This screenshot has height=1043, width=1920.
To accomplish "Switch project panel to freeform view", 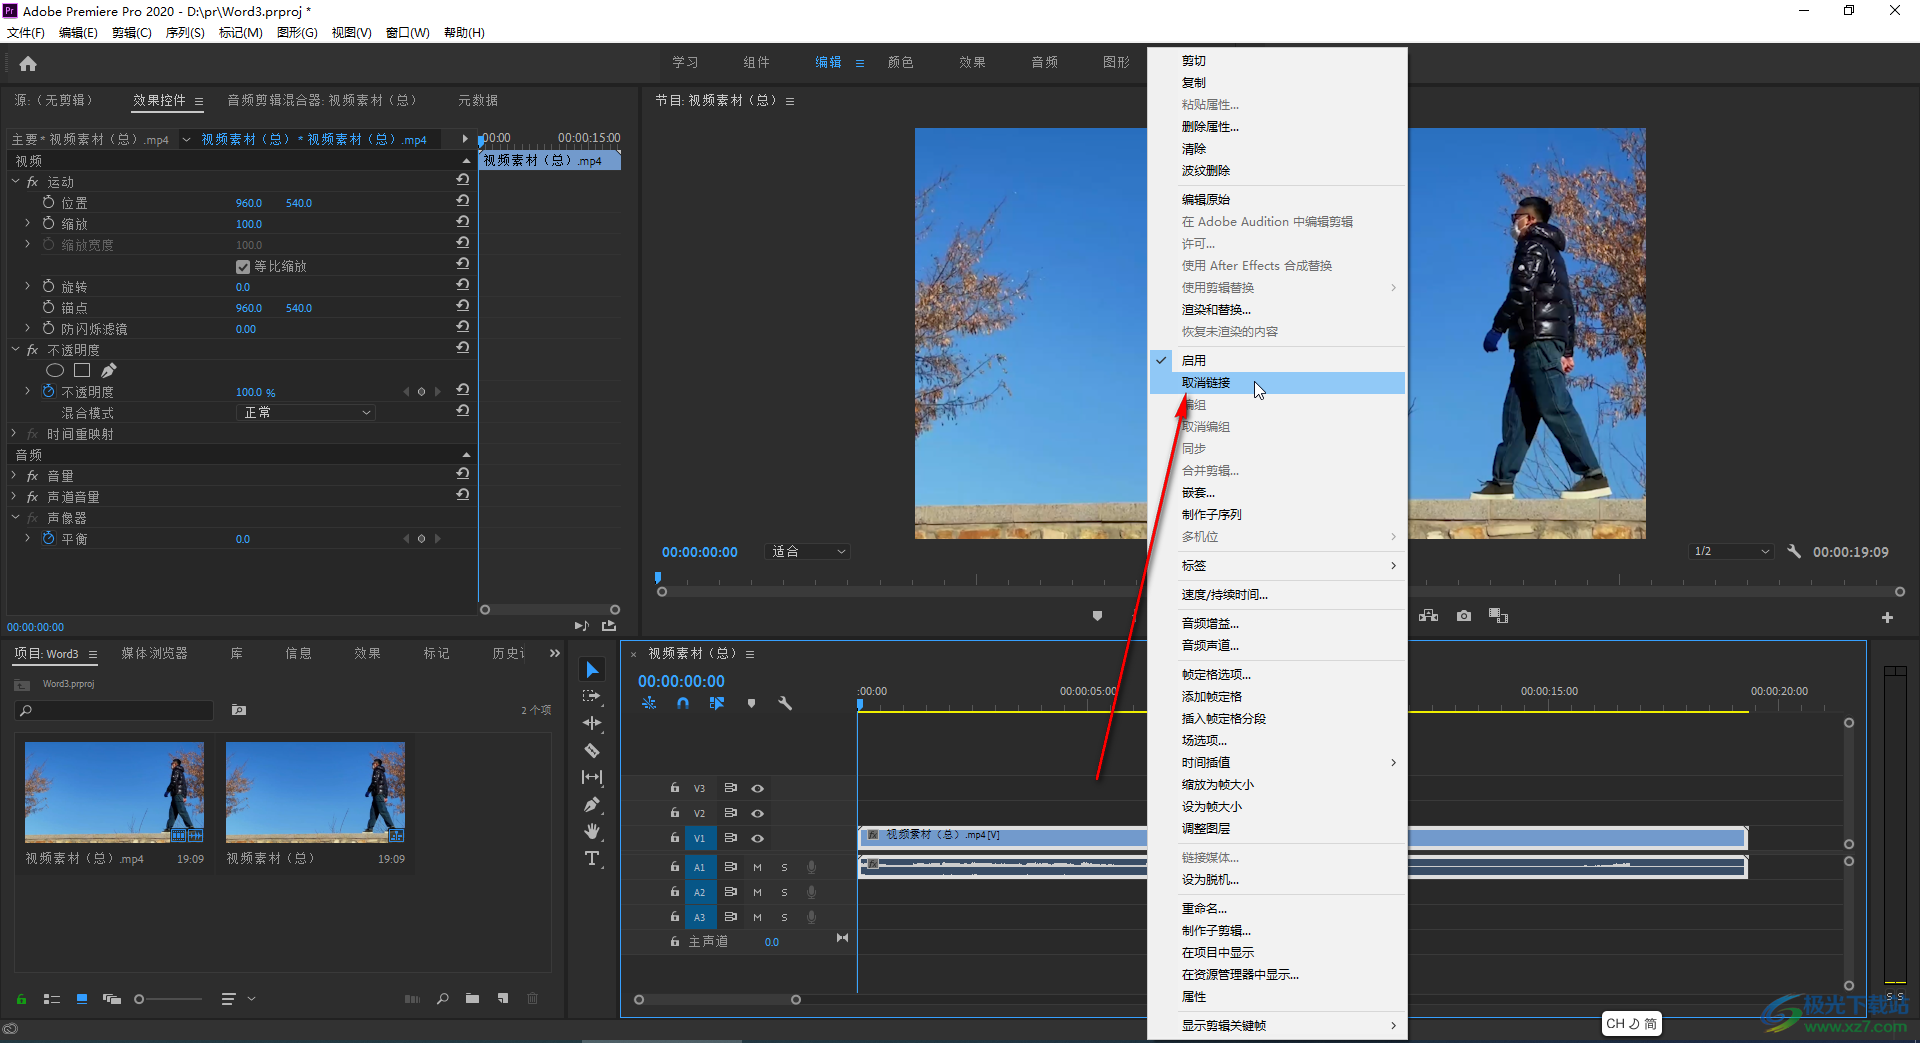I will click(x=111, y=998).
